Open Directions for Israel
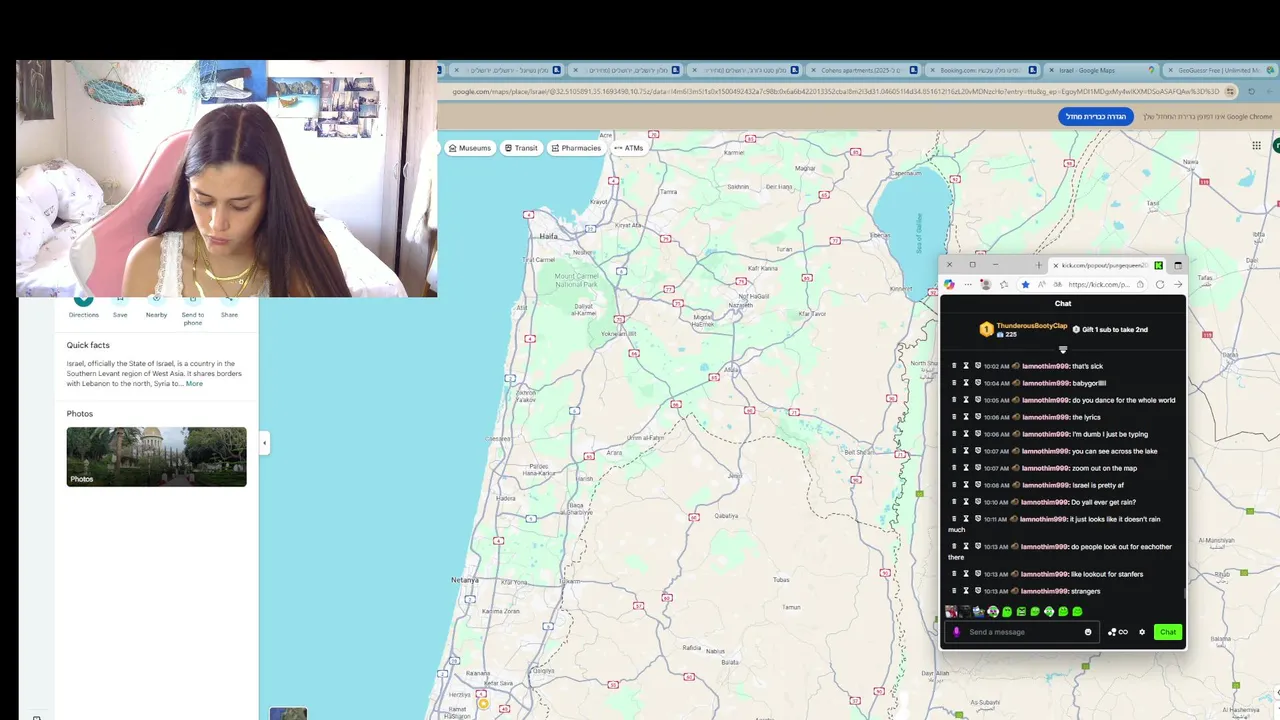Screen dimensions: 1280x720 [x=83, y=307]
